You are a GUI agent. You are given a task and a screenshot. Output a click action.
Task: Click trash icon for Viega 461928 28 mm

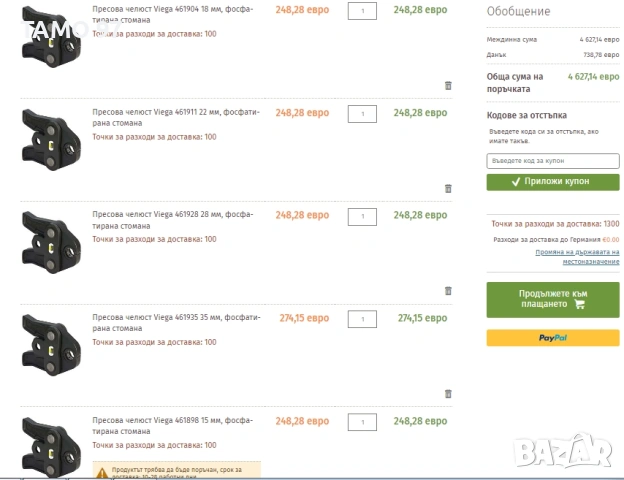[448, 291]
